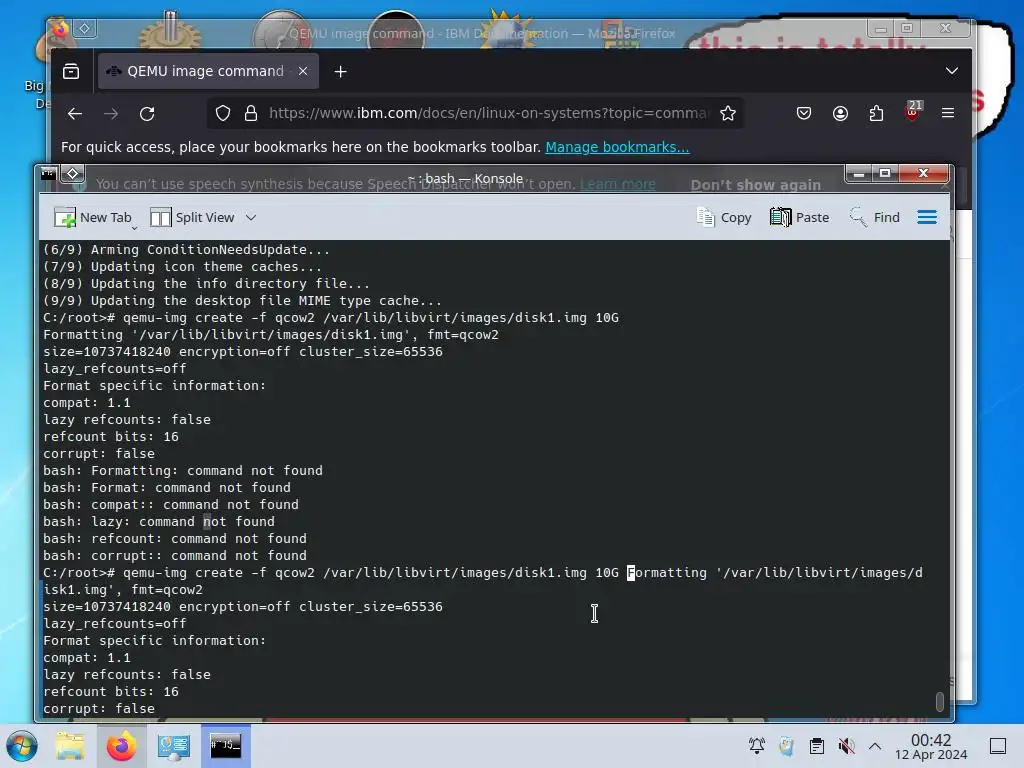Unmute audio from the tray volume icon
Screen dimensions: 1024x768
pyautogui.click(x=846, y=746)
